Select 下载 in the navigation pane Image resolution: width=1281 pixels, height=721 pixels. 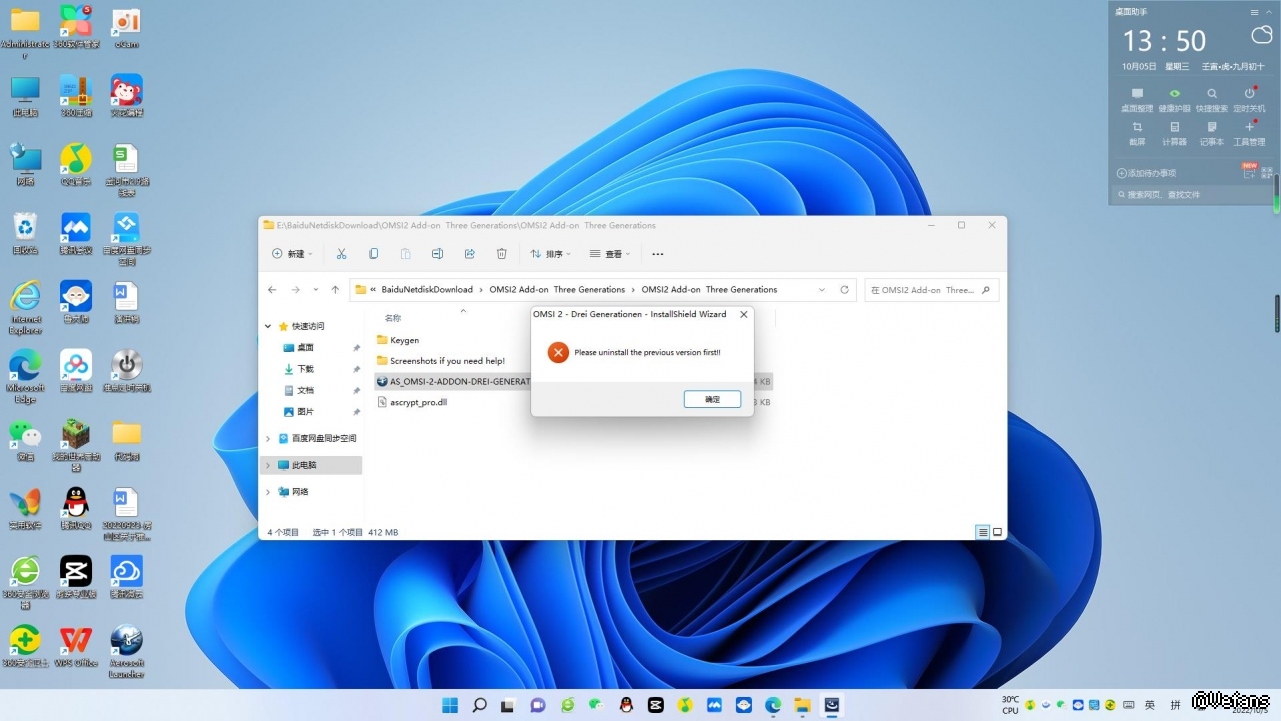click(305, 369)
